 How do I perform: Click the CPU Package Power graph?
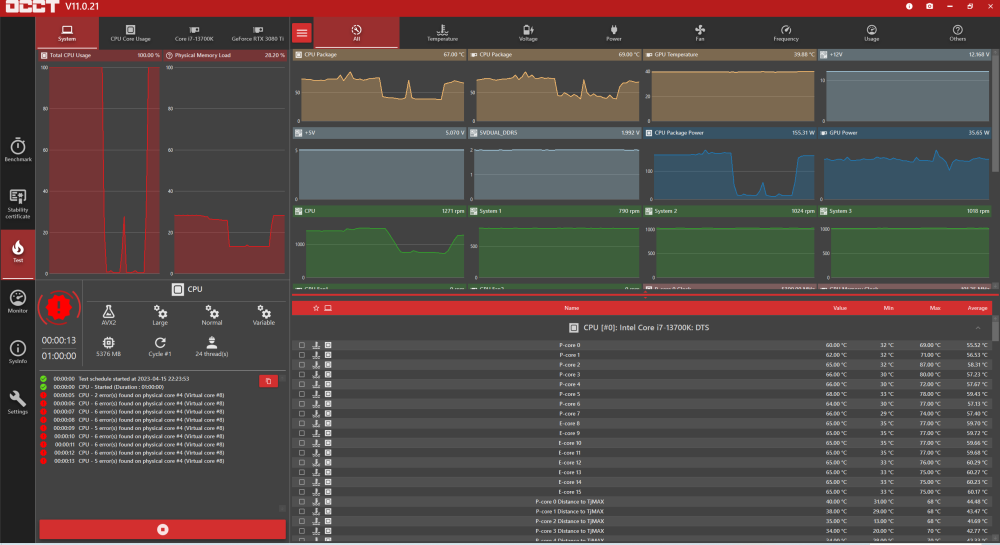730,166
